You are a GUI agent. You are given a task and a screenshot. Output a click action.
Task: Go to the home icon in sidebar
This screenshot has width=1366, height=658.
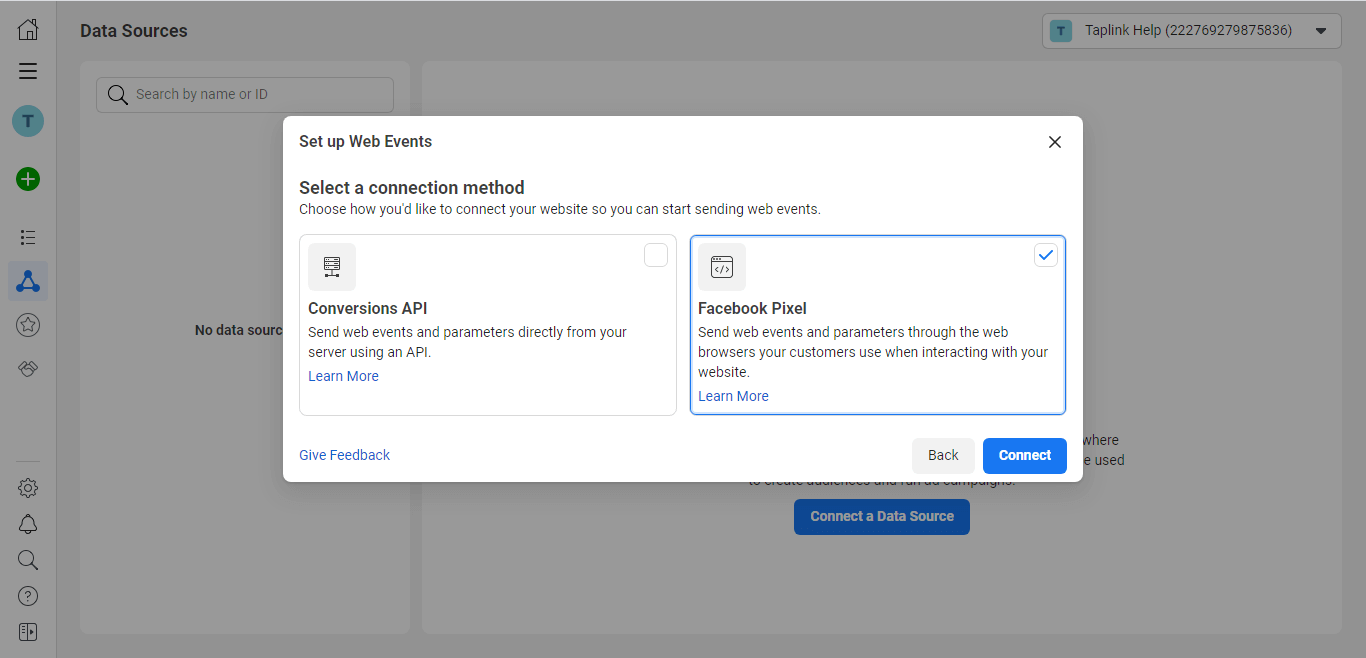coord(28,29)
